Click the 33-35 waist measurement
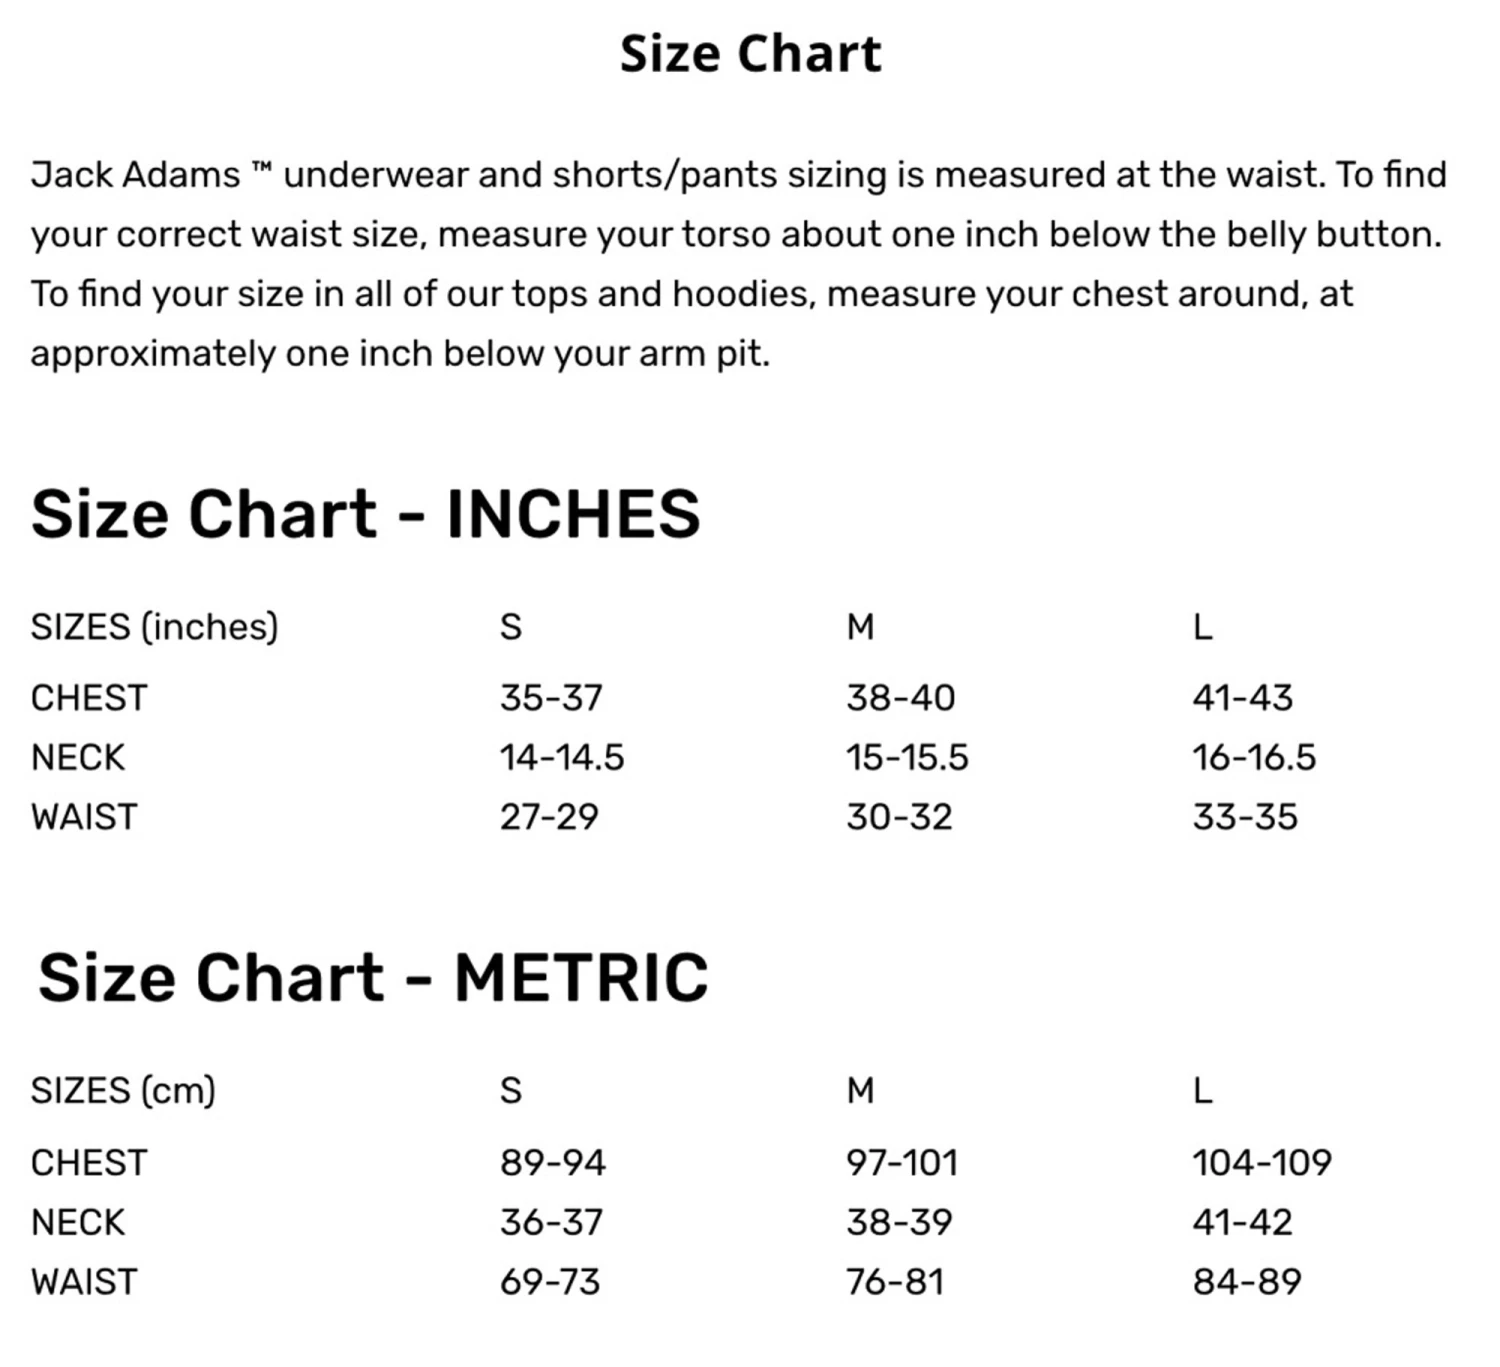The width and height of the screenshot is (1500, 1367). point(1245,817)
